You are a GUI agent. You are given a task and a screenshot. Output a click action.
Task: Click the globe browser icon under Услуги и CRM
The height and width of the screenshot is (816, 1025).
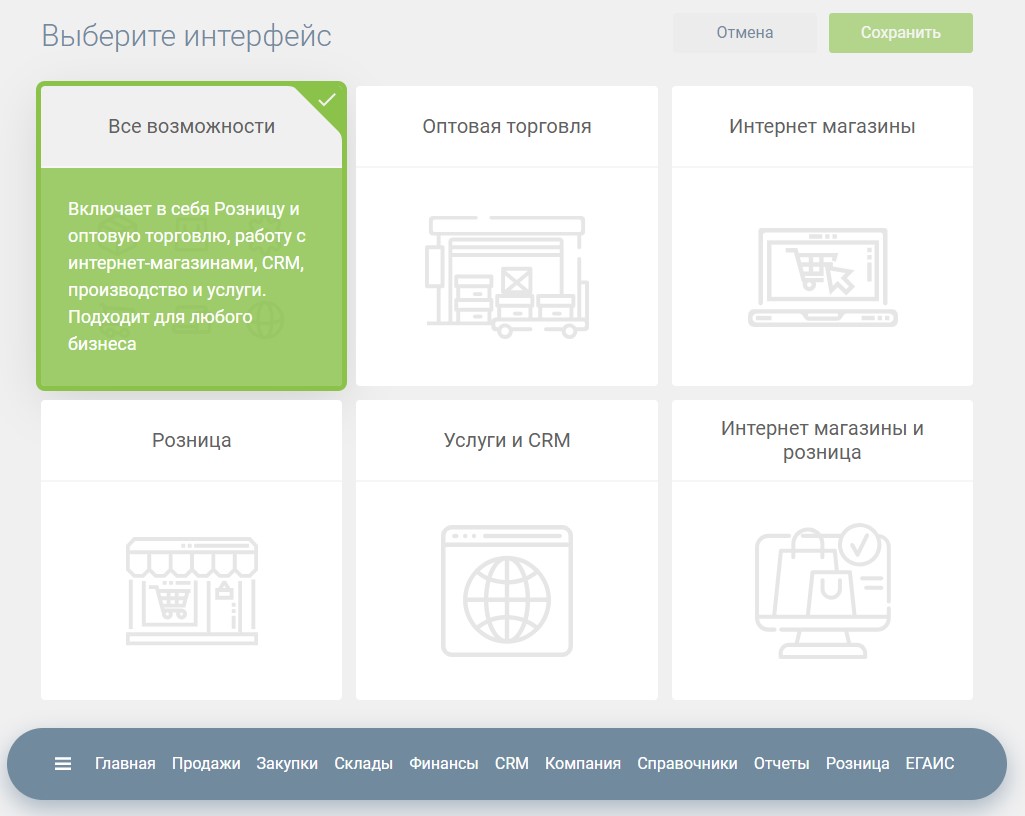click(507, 591)
